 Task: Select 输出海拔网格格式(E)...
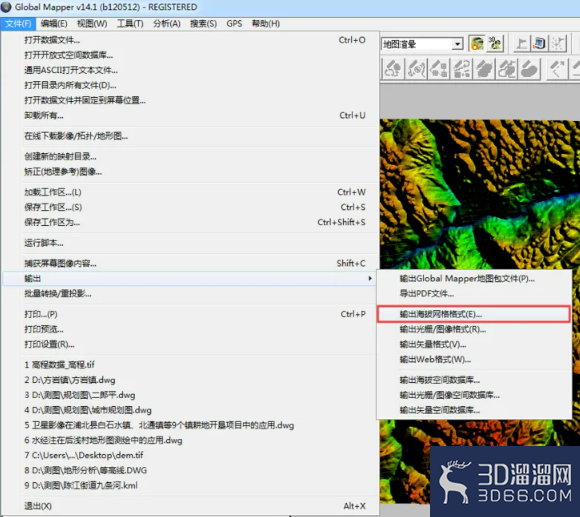click(x=474, y=314)
